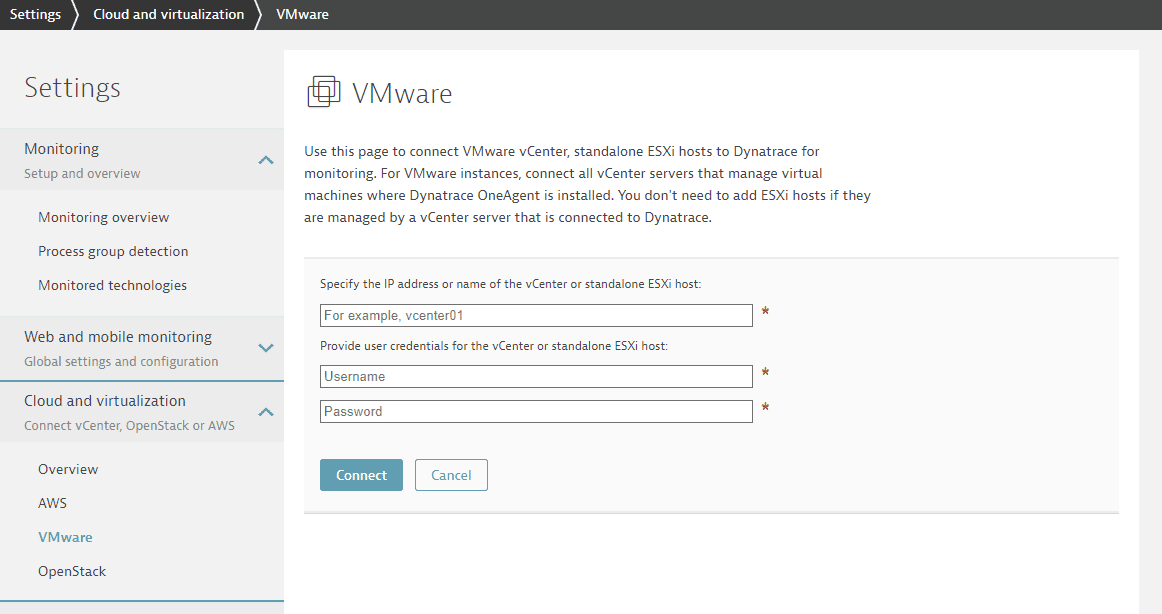Click the VMware stacked-squares icon
1162x614 pixels.
324,92
